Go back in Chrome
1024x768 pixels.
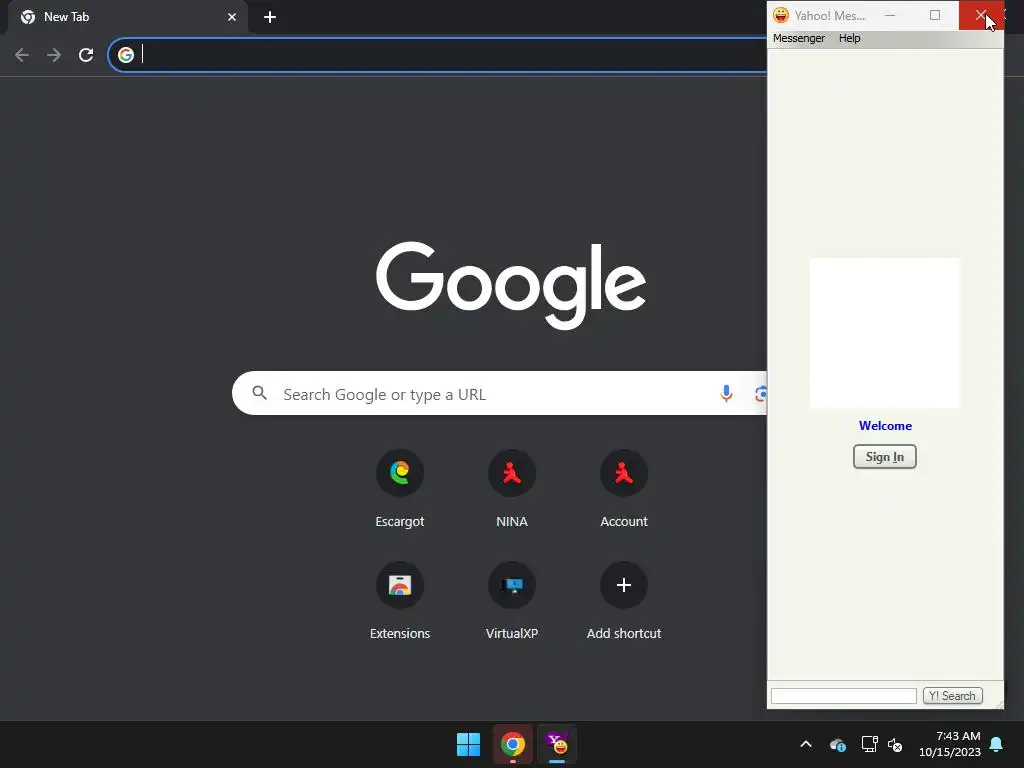pyautogui.click(x=22, y=55)
